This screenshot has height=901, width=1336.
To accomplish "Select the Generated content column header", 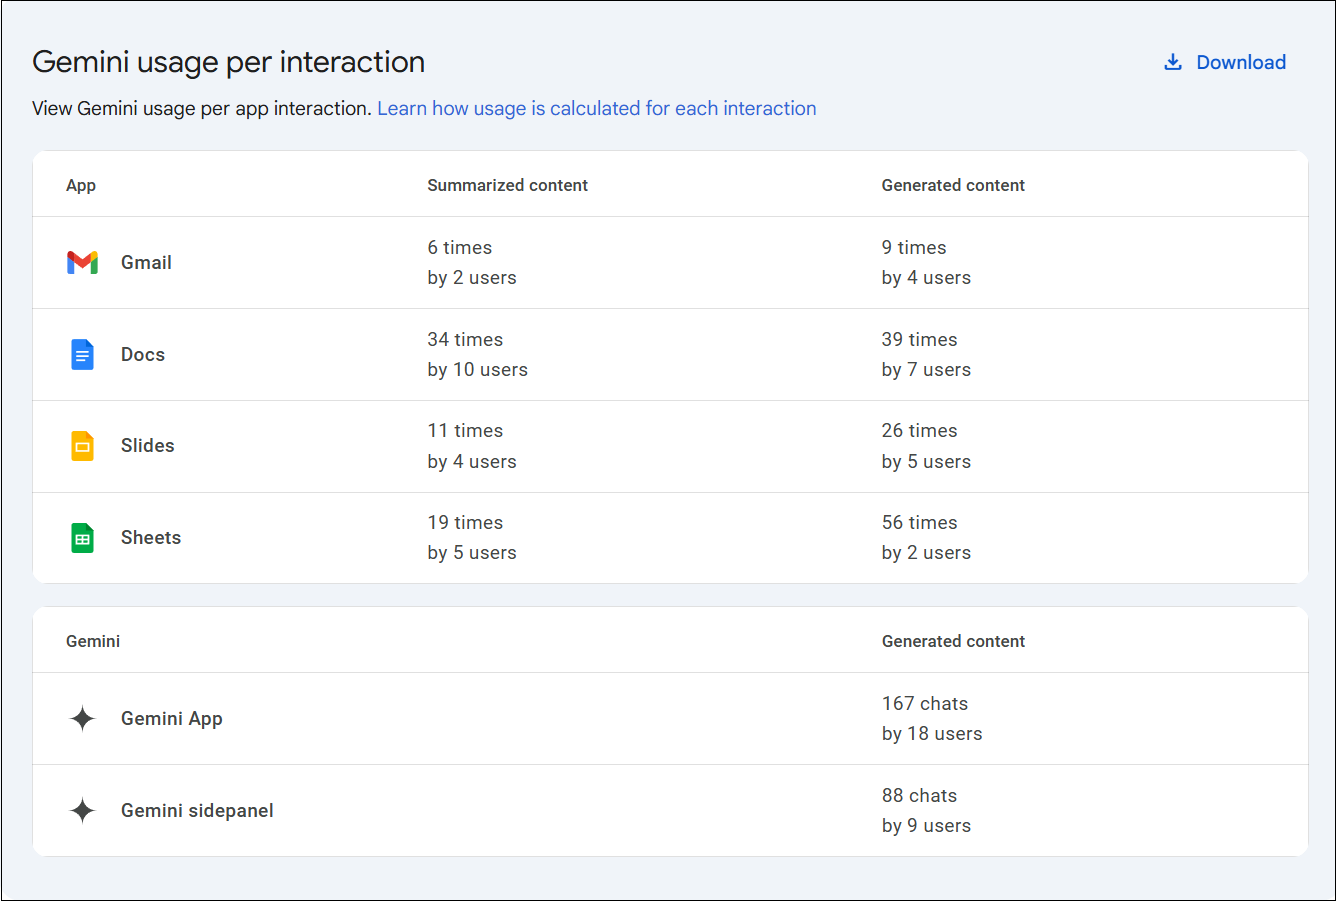I will 953,185.
